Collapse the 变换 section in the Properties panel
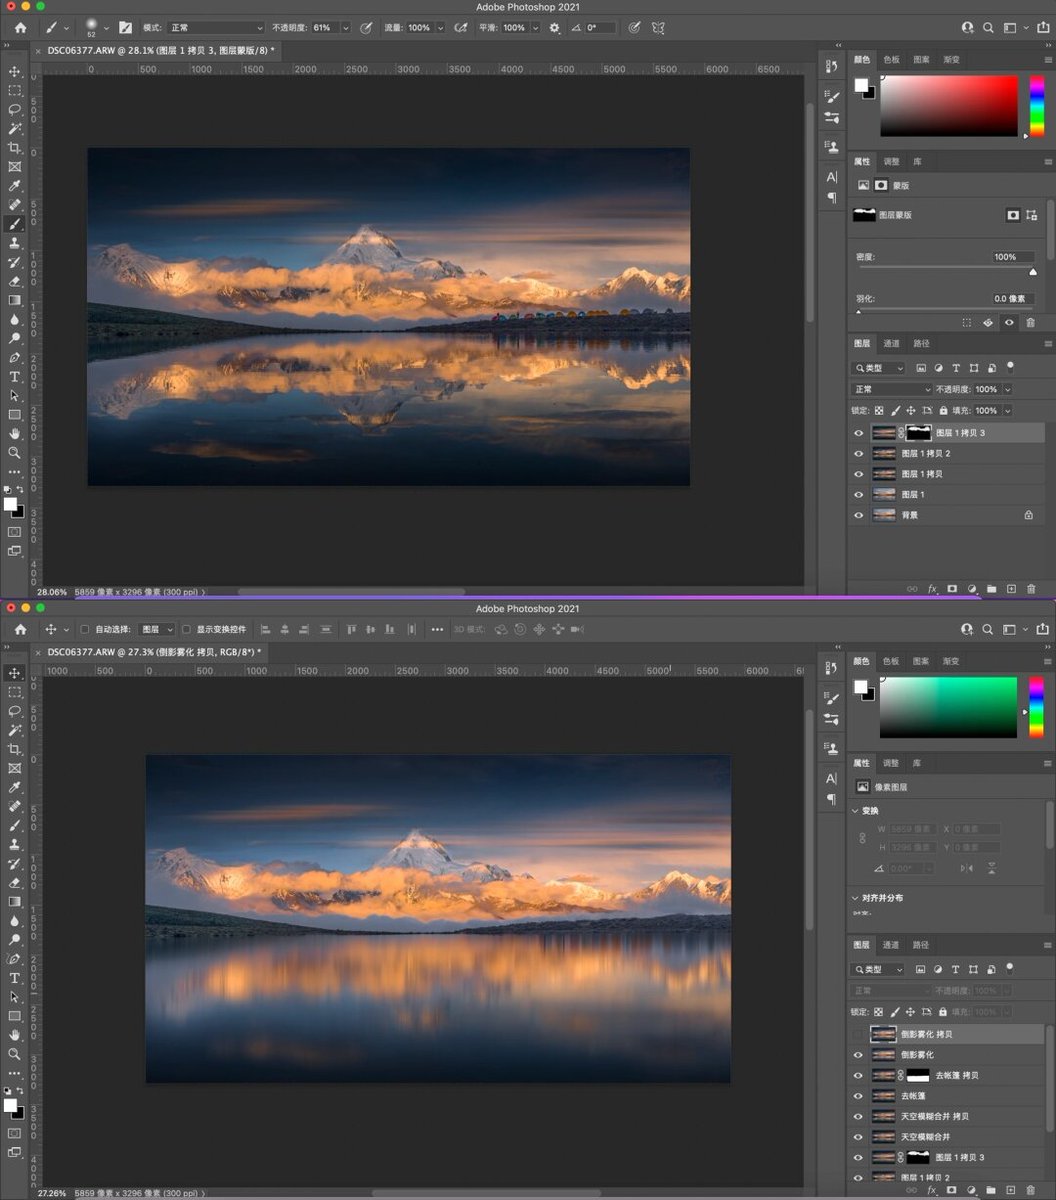This screenshot has width=1056, height=1200. (856, 811)
